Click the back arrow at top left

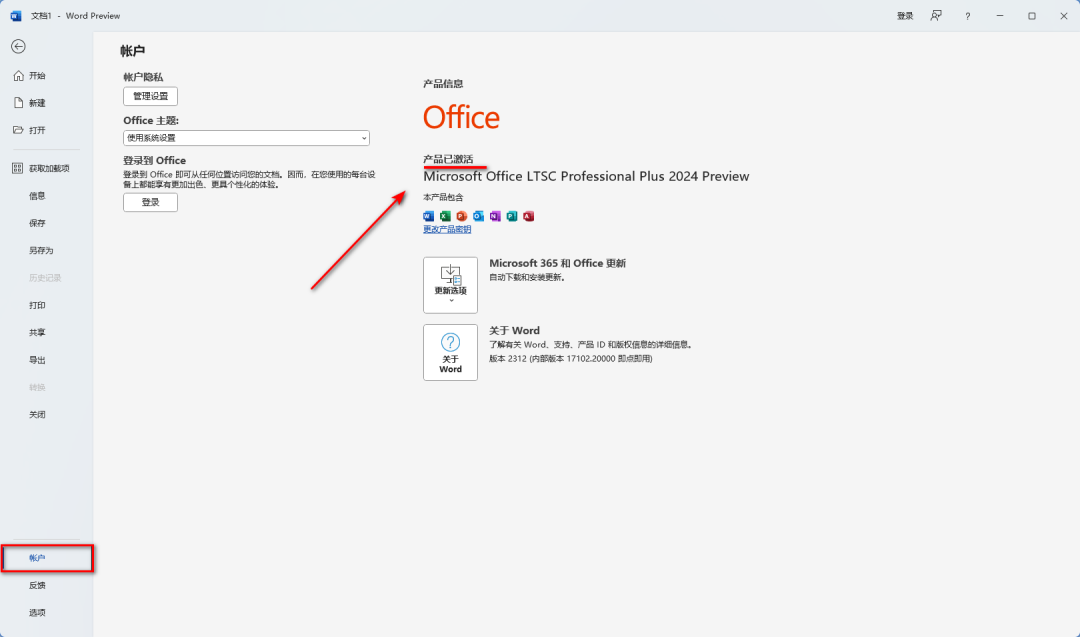pos(18,46)
